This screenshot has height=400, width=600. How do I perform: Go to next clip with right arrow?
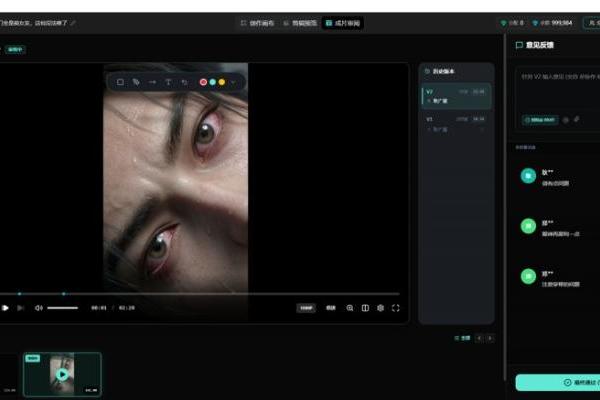(490, 338)
